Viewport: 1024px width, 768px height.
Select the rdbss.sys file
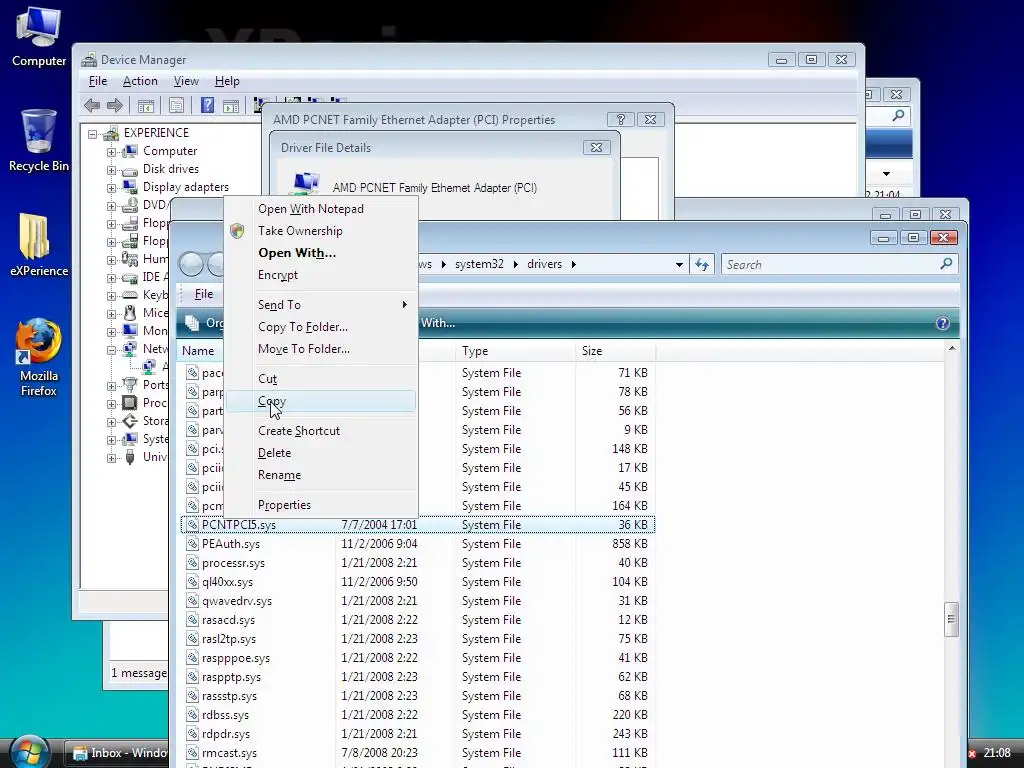pyautogui.click(x=225, y=715)
